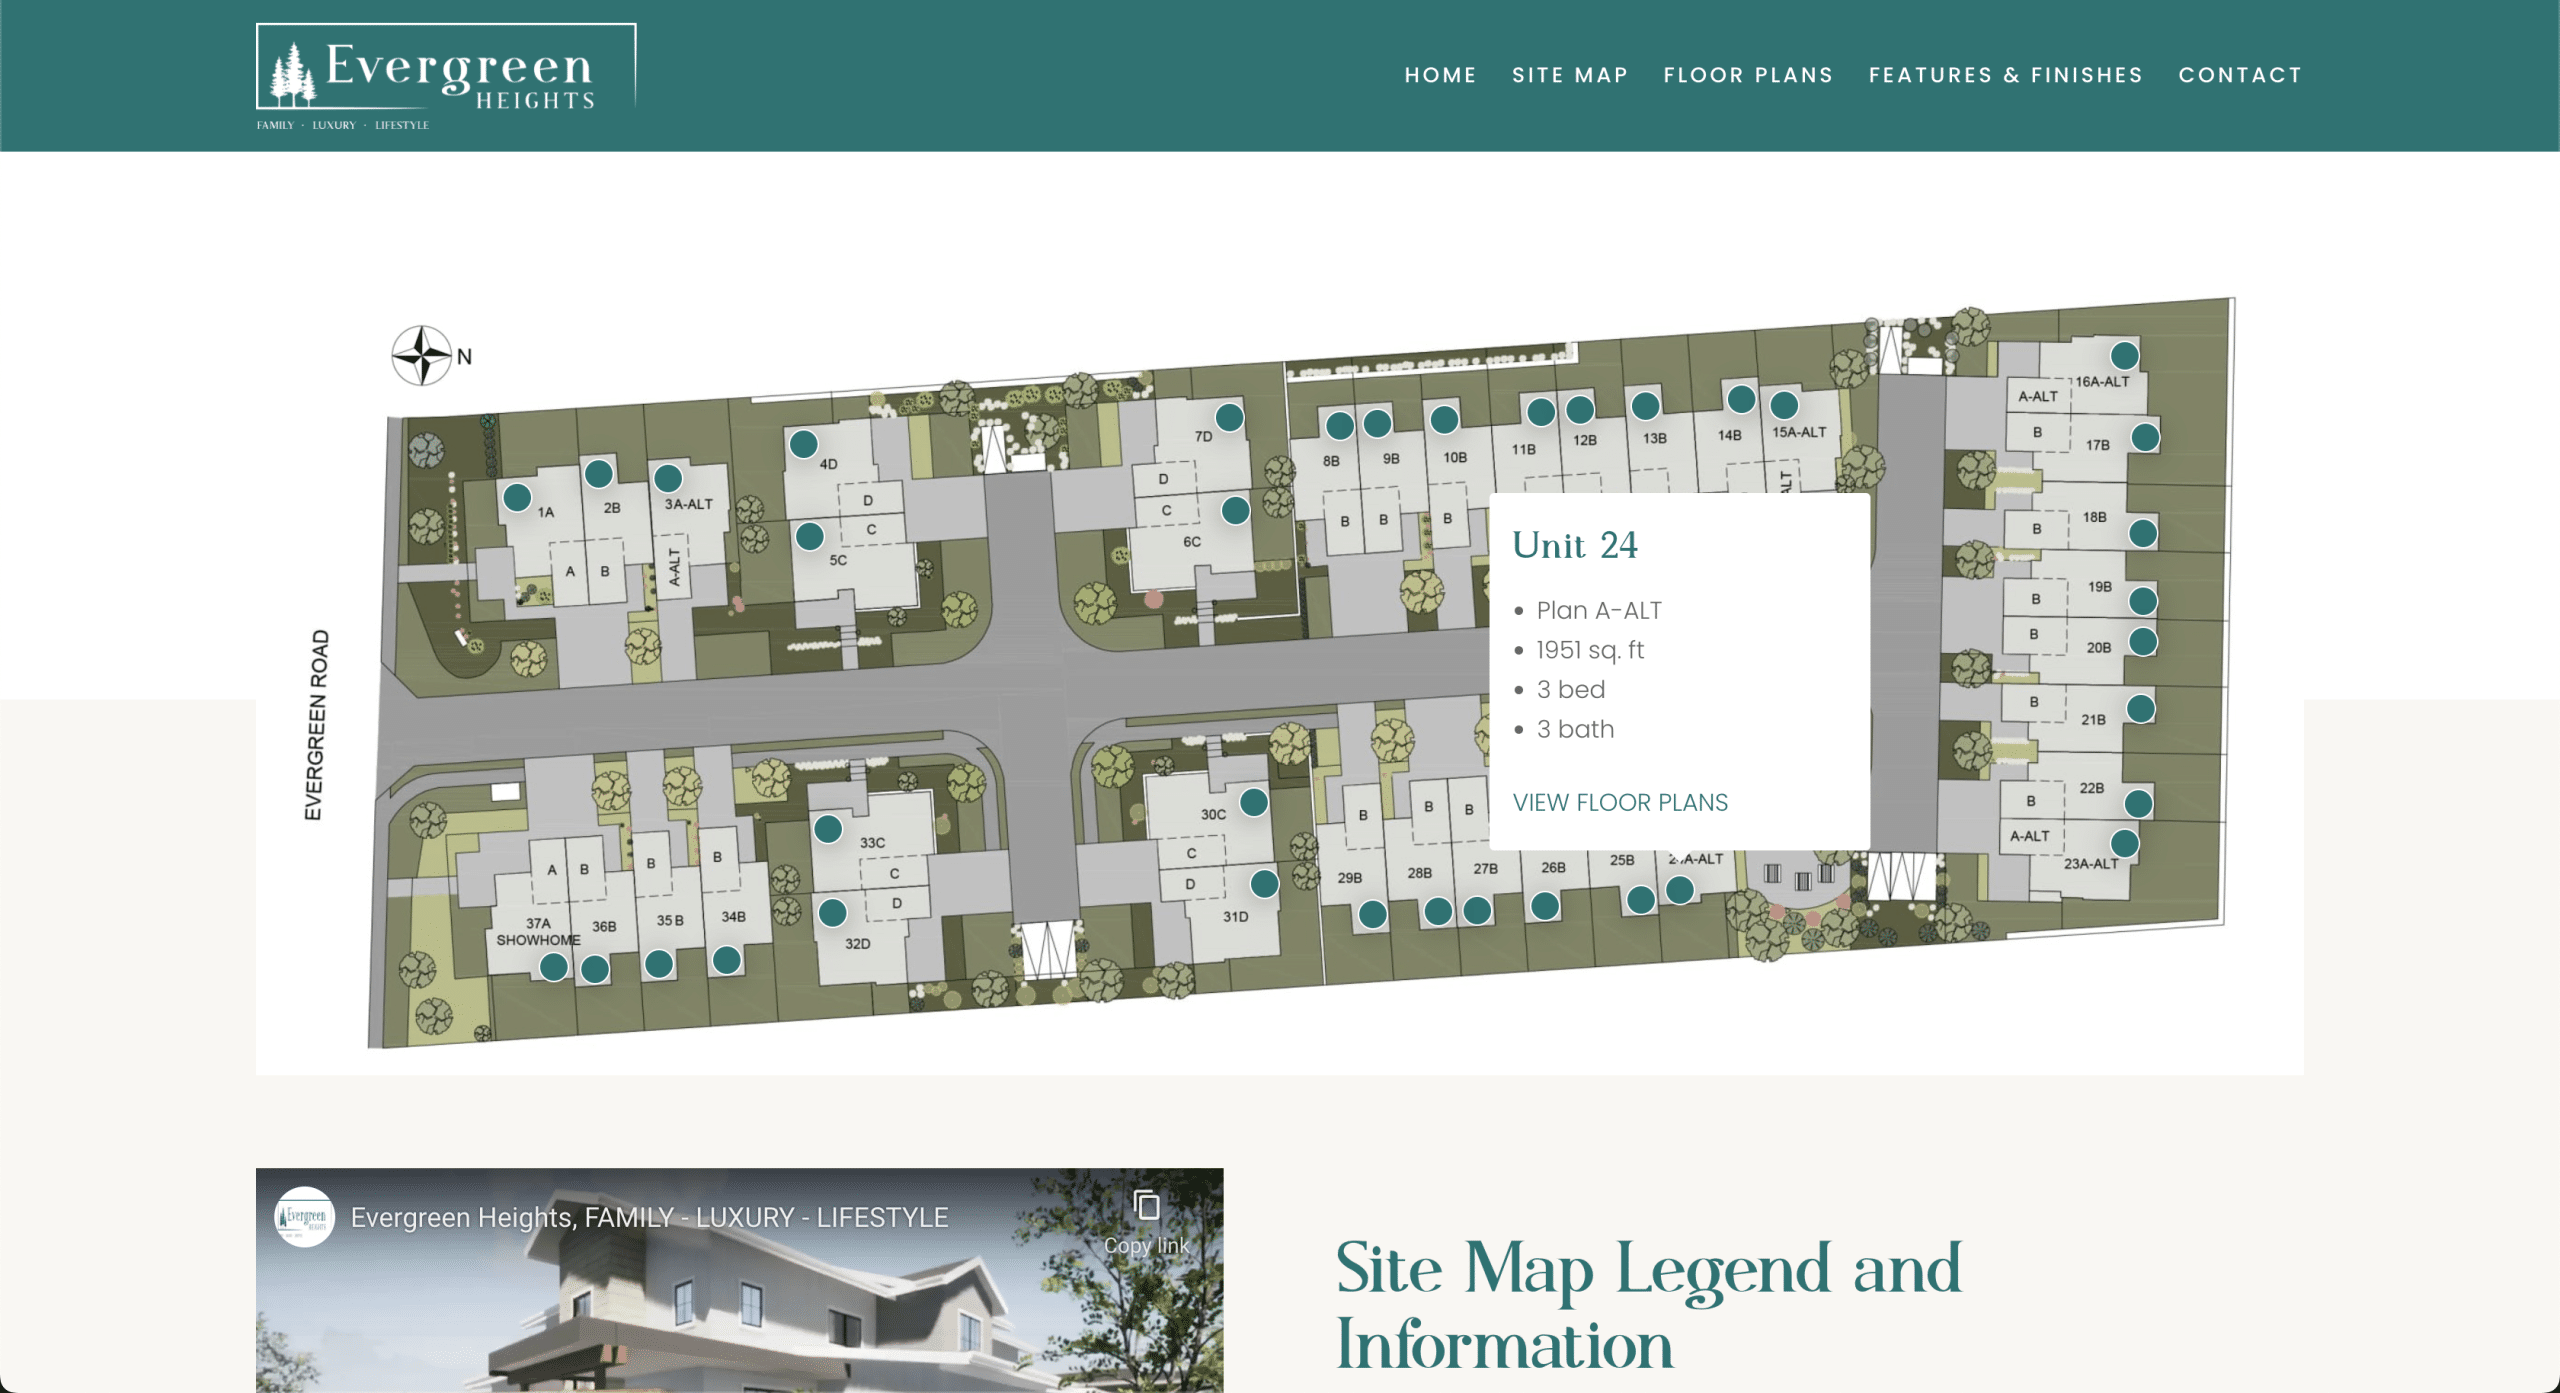Screen dimensions: 2560x1393
Task: Open VIEW FLOOR PLANS for Unit 24
Action: pos(1620,802)
